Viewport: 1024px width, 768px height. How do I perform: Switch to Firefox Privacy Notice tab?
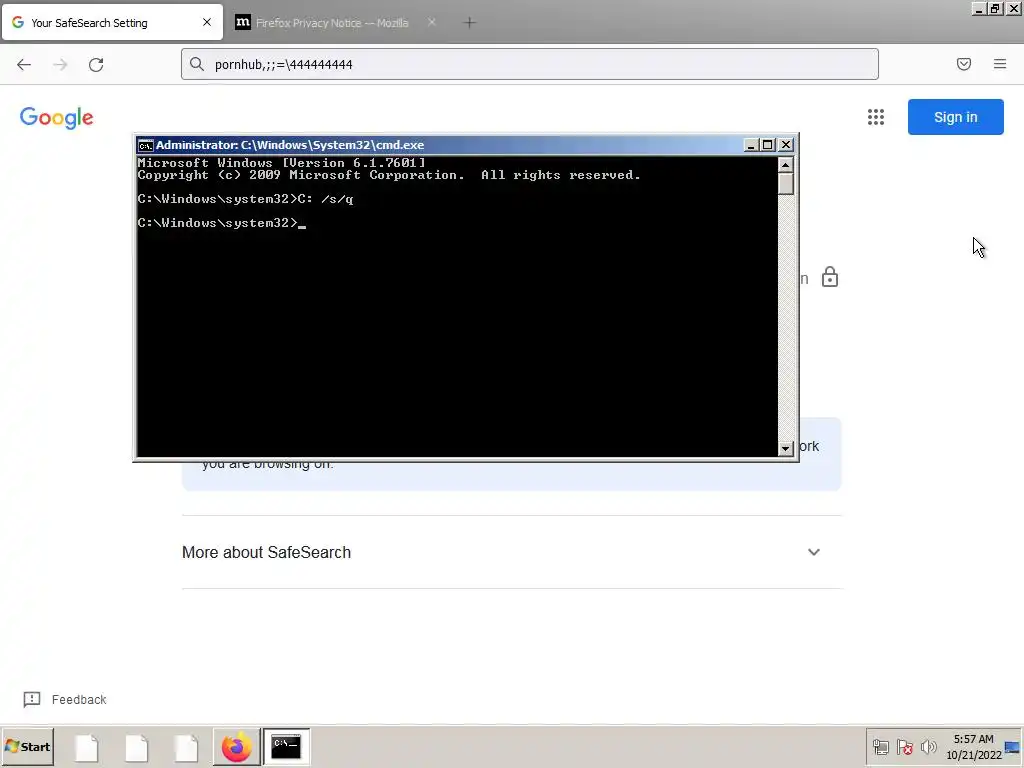click(x=337, y=22)
